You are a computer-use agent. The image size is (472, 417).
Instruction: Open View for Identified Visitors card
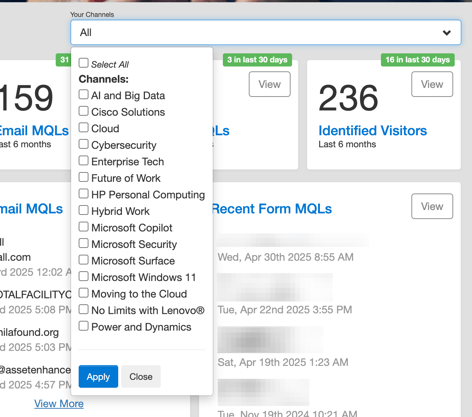(432, 84)
